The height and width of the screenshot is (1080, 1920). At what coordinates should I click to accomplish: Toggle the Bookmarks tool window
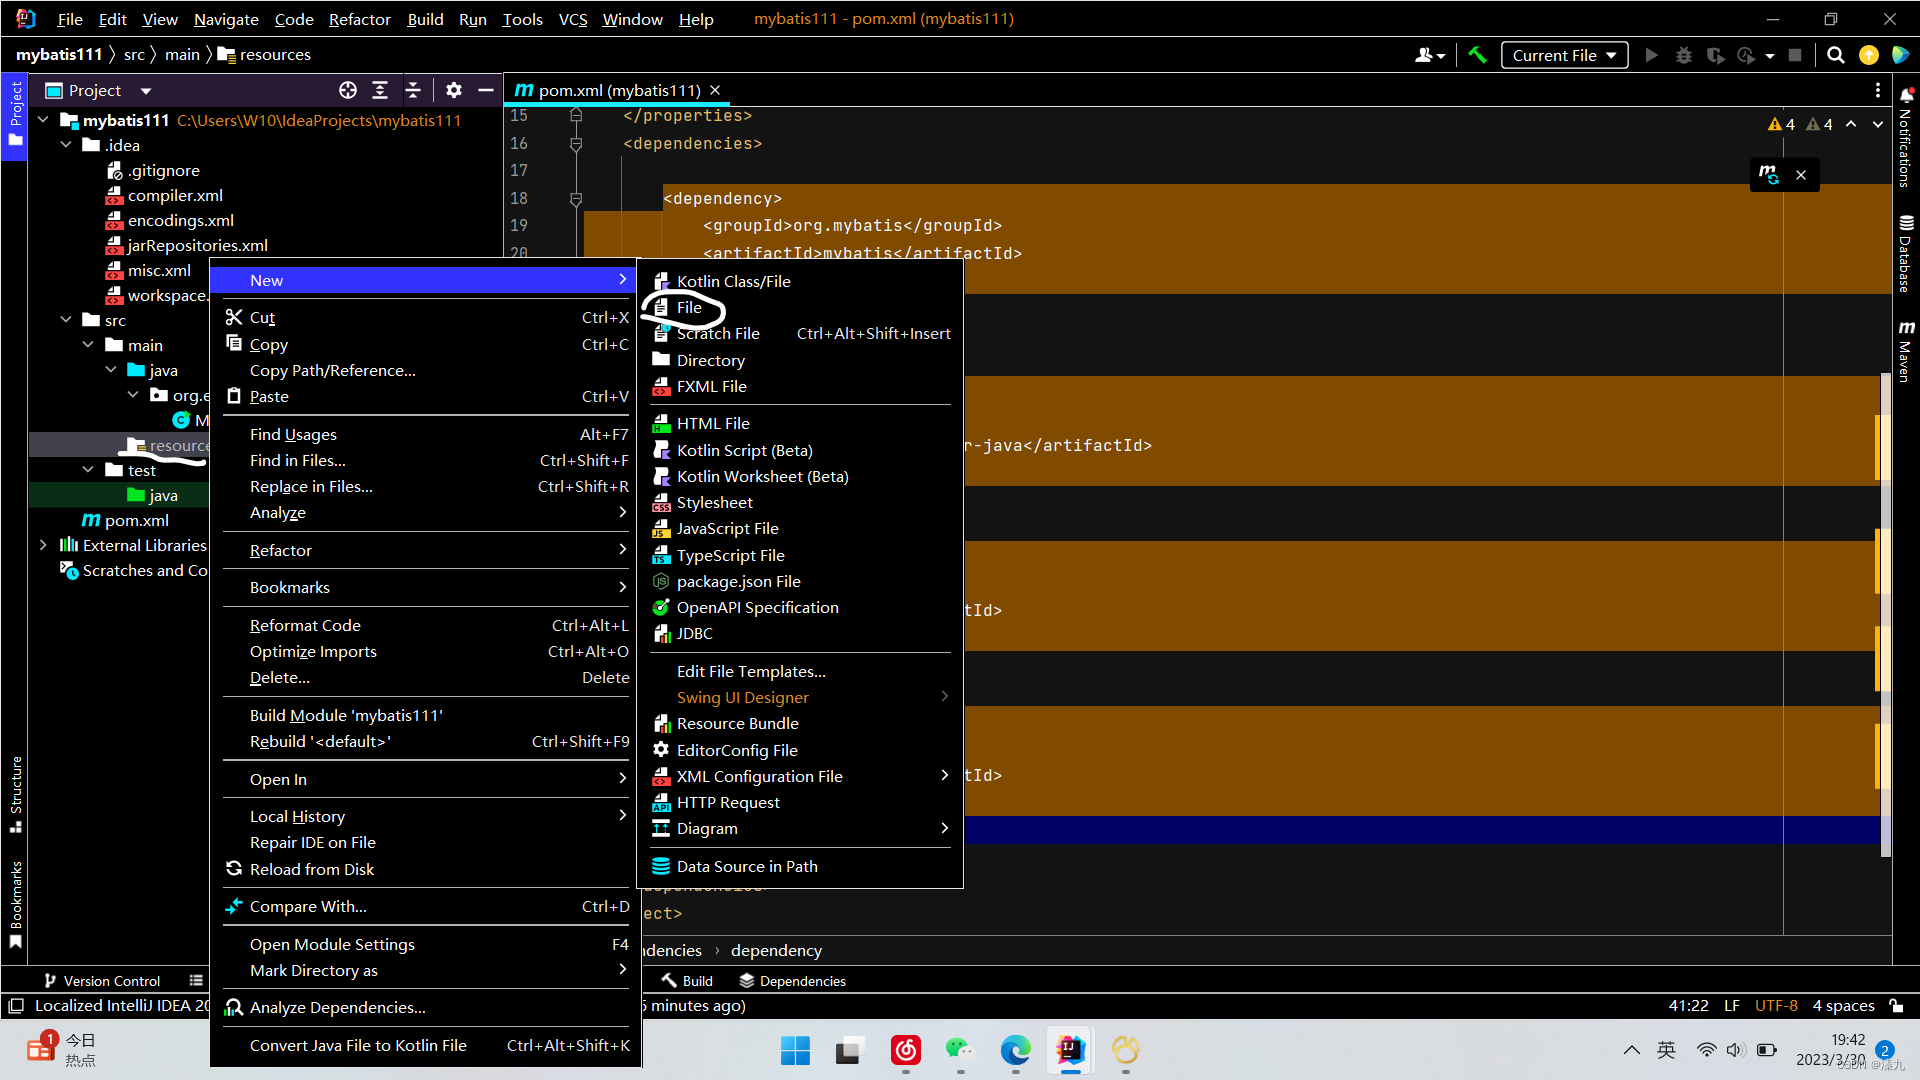[x=16, y=903]
